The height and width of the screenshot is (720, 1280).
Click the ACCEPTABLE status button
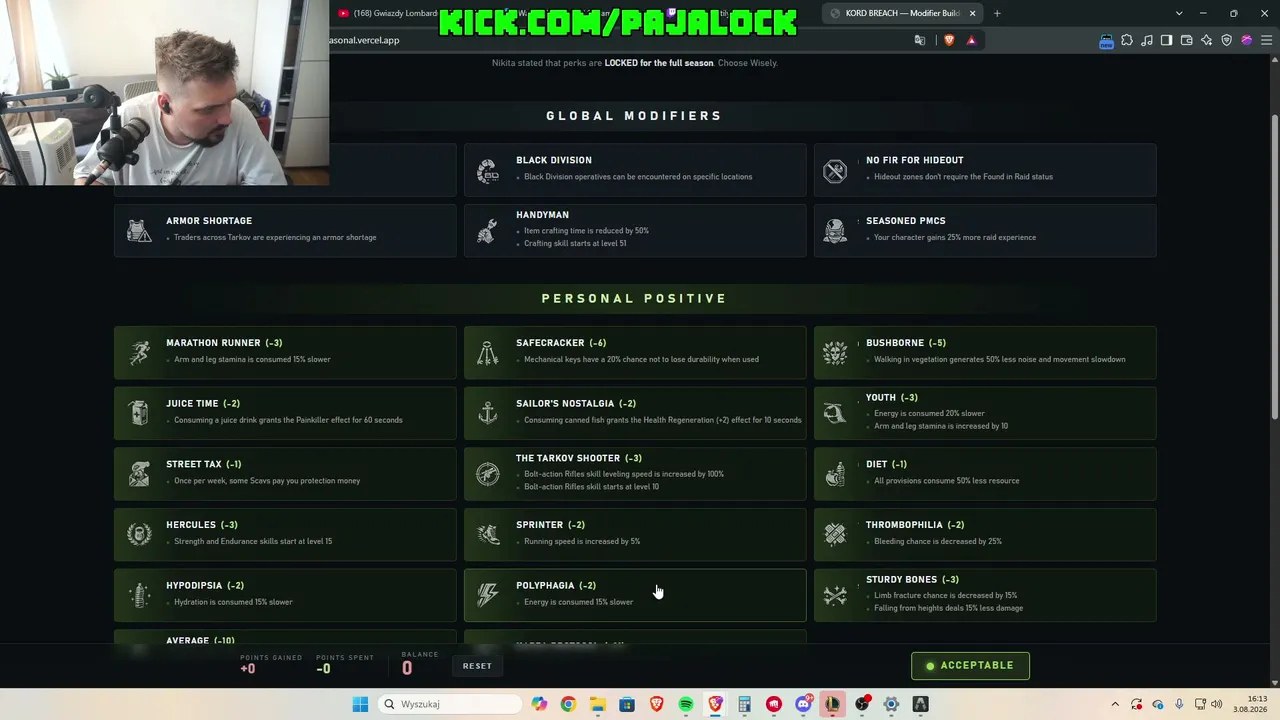tap(970, 666)
